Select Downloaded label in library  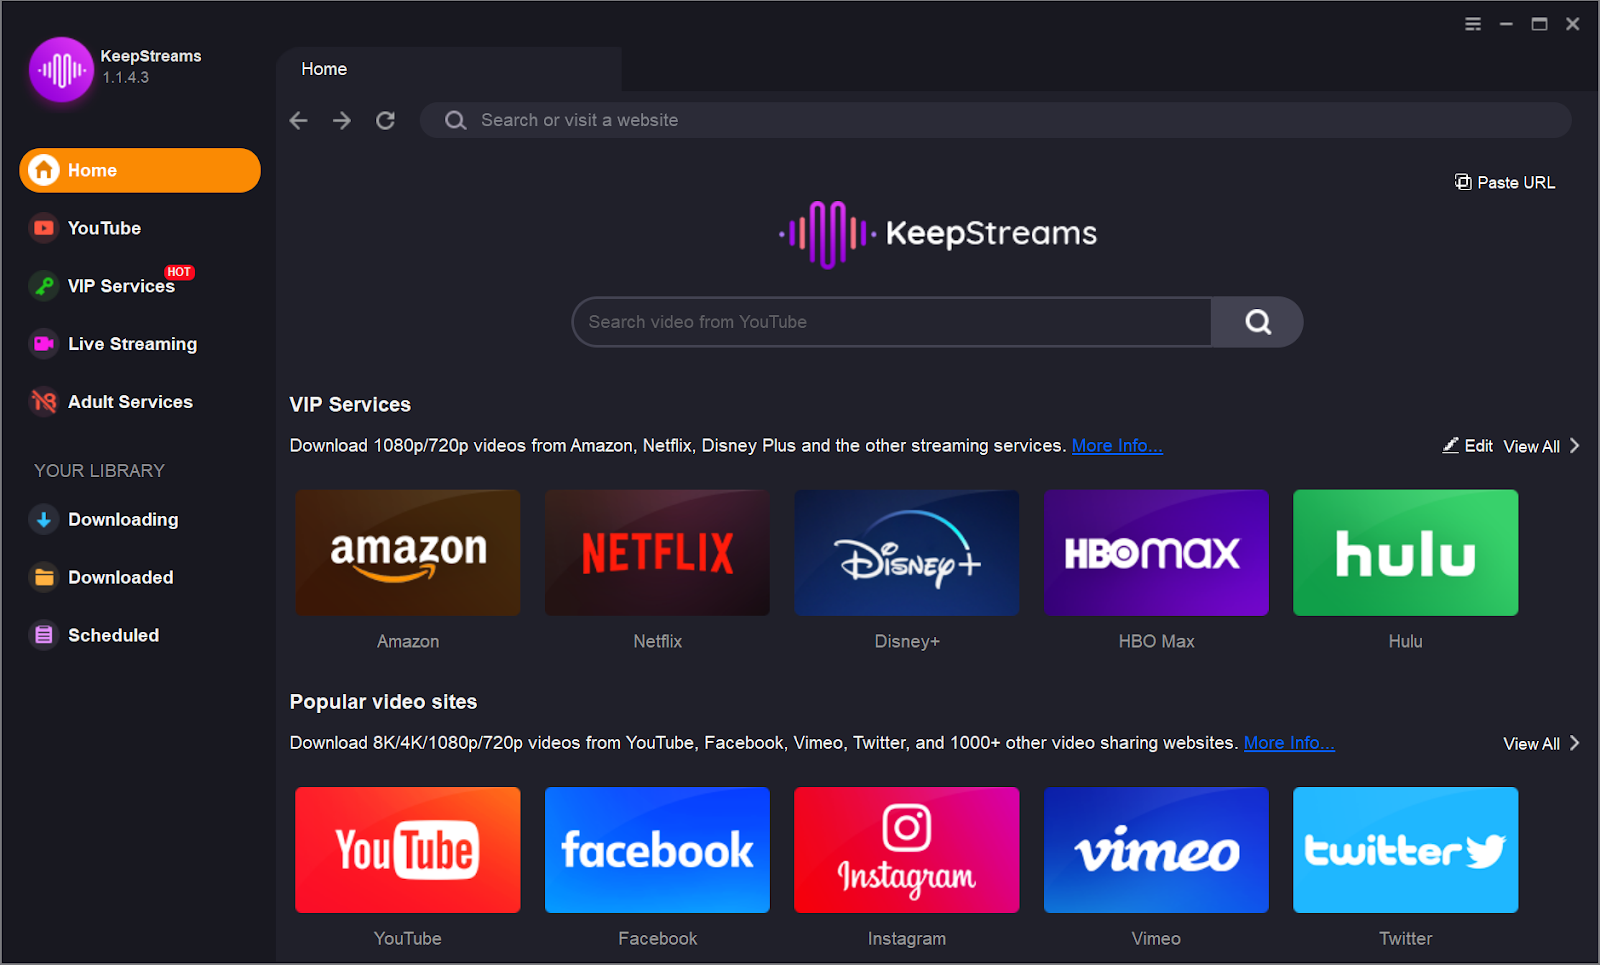click(121, 578)
